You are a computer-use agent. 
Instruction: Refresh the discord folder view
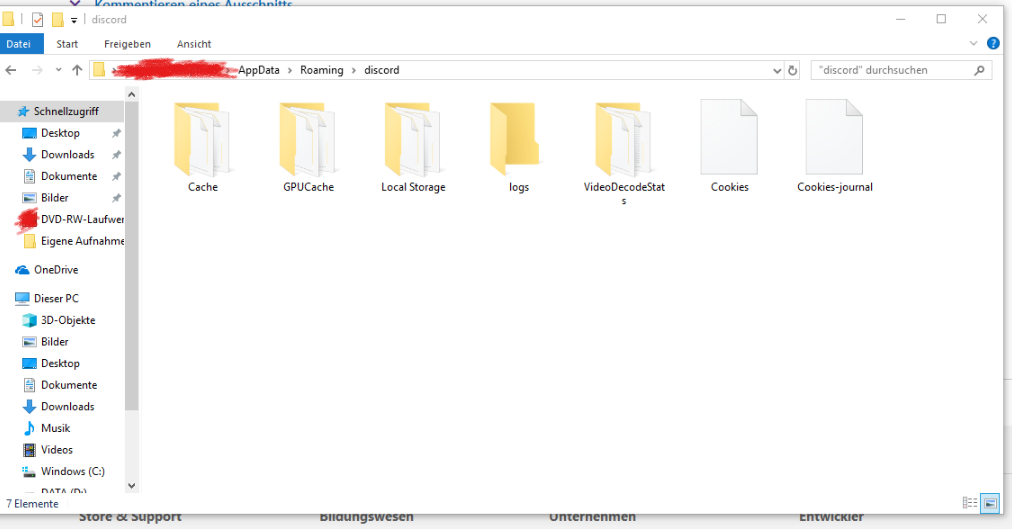[x=793, y=70]
